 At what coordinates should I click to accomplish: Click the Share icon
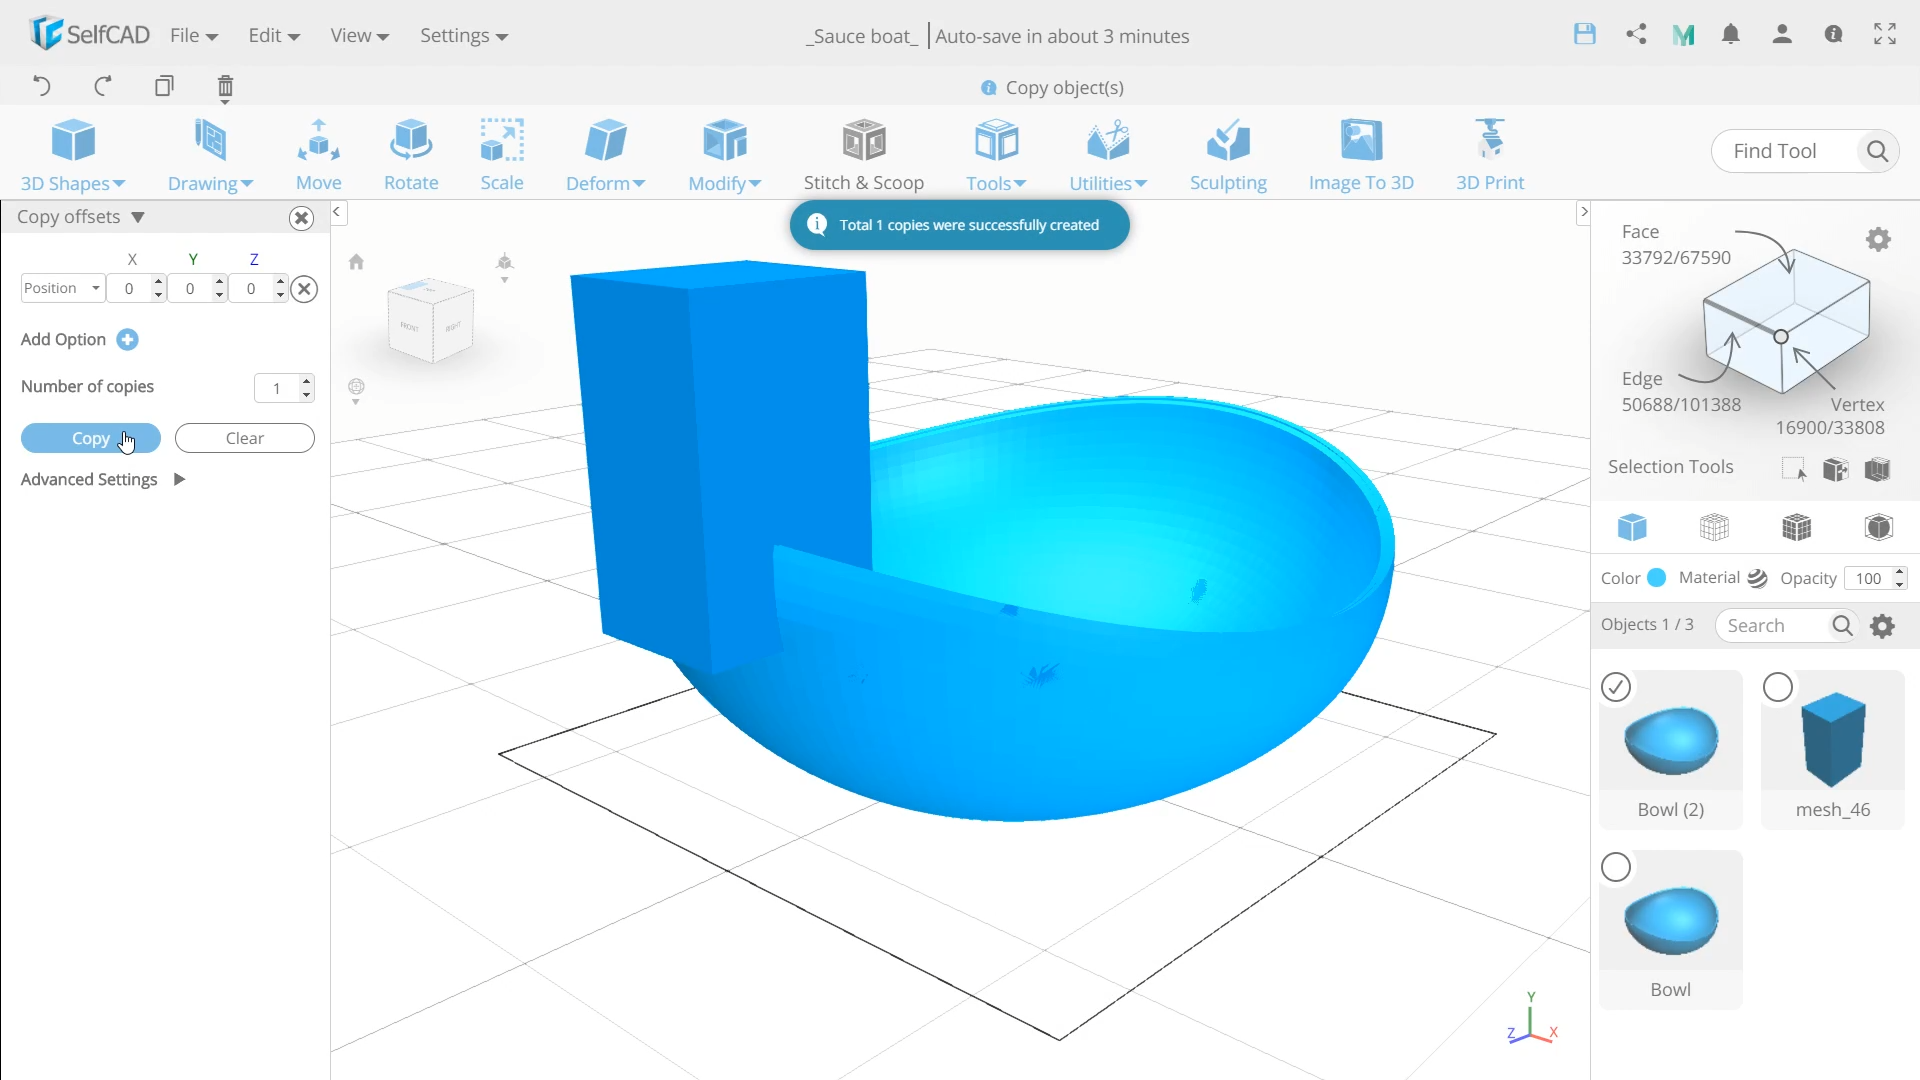1636,34
